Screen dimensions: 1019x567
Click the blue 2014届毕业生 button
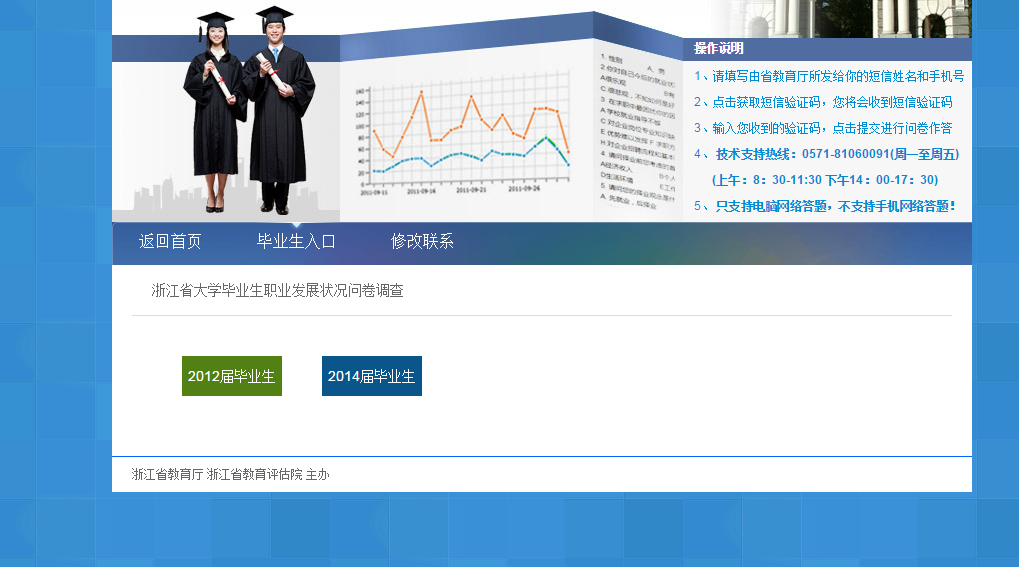click(372, 376)
